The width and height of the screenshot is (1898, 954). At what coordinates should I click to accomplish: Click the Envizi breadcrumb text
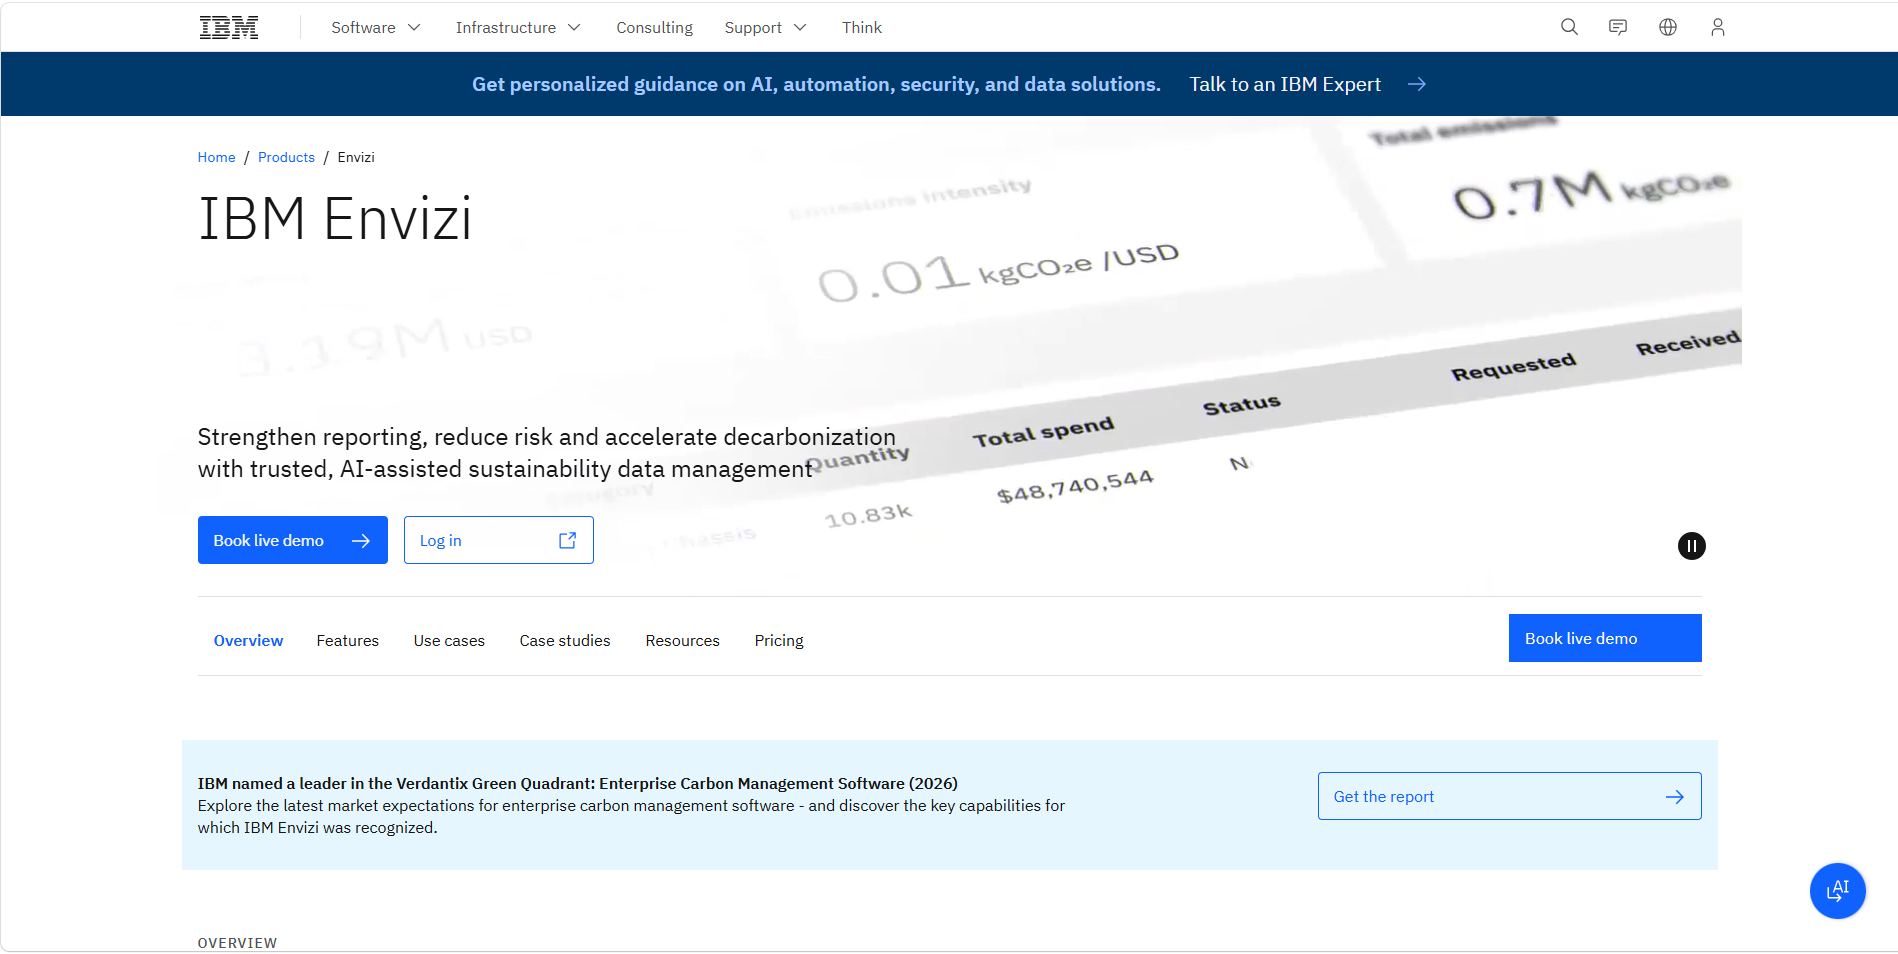click(356, 157)
